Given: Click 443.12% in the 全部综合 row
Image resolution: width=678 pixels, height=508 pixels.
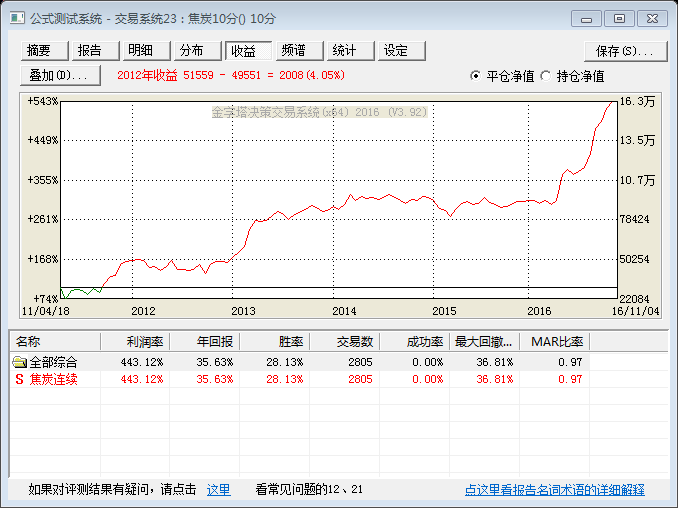Looking at the screenshot, I should tap(142, 362).
